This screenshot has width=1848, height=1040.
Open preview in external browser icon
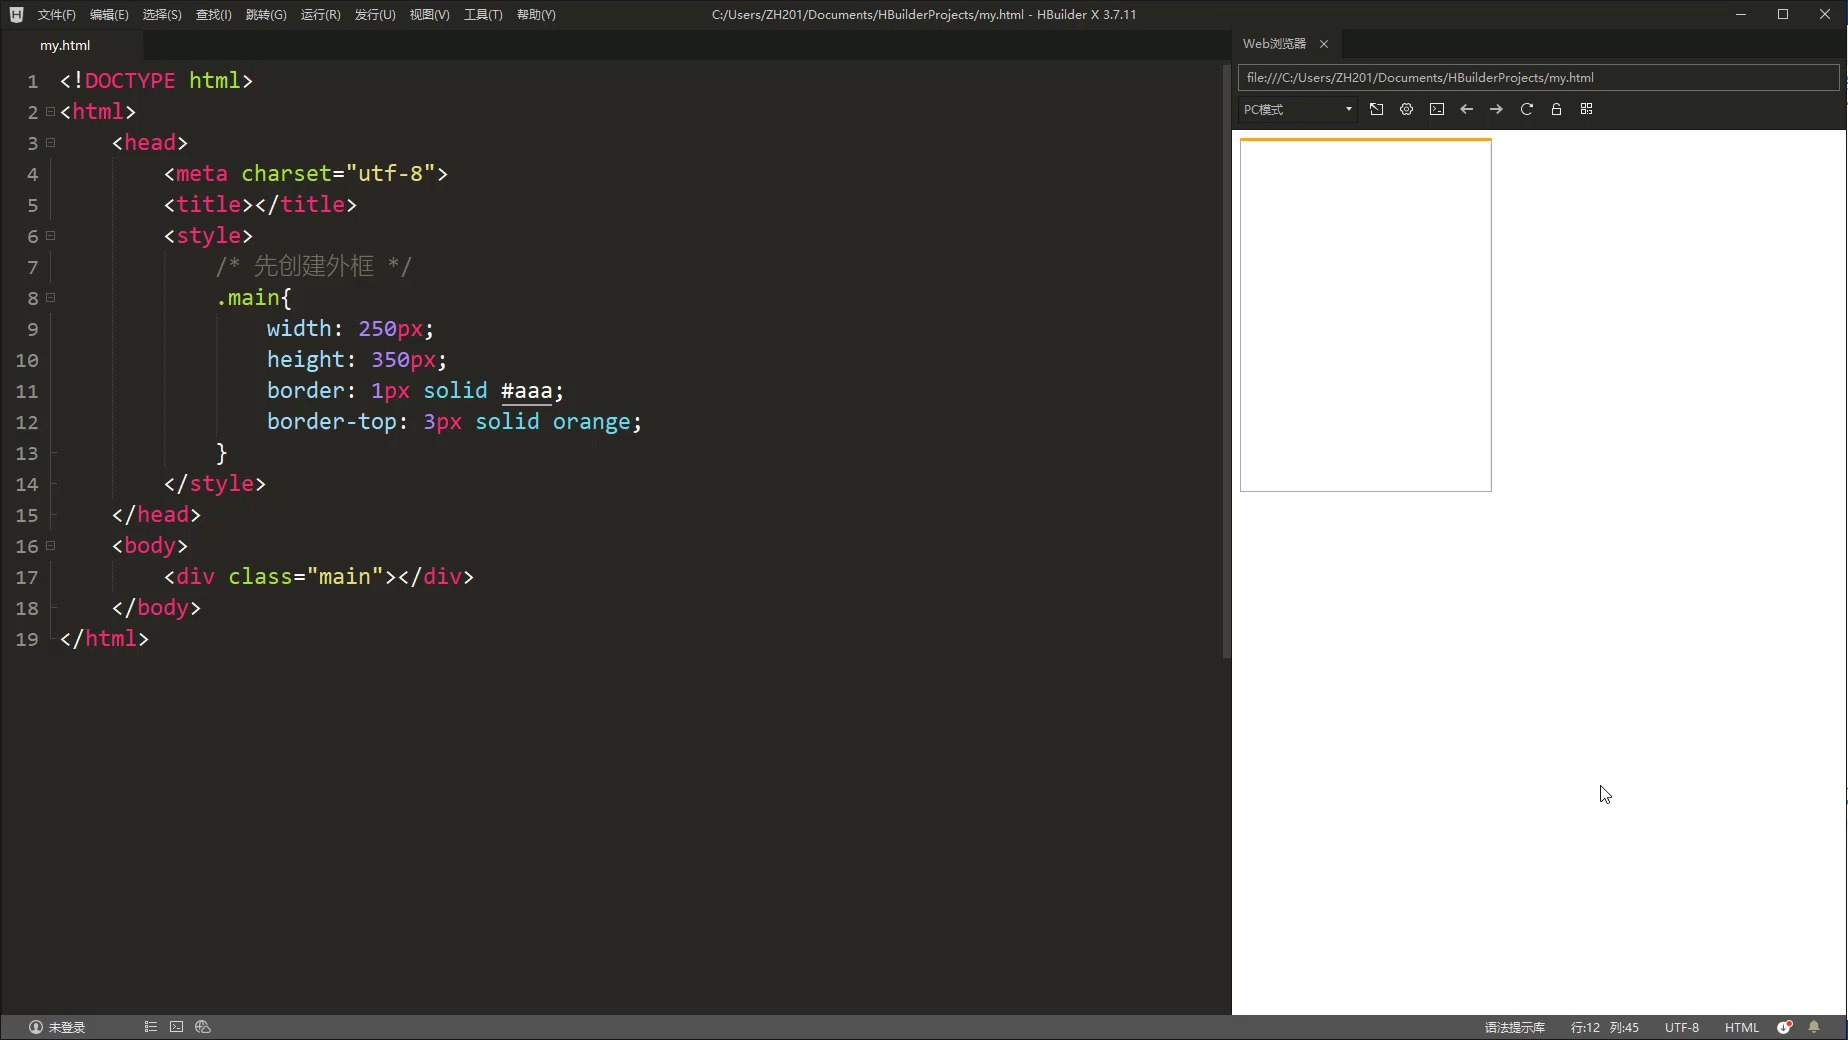pyautogui.click(x=1376, y=109)
